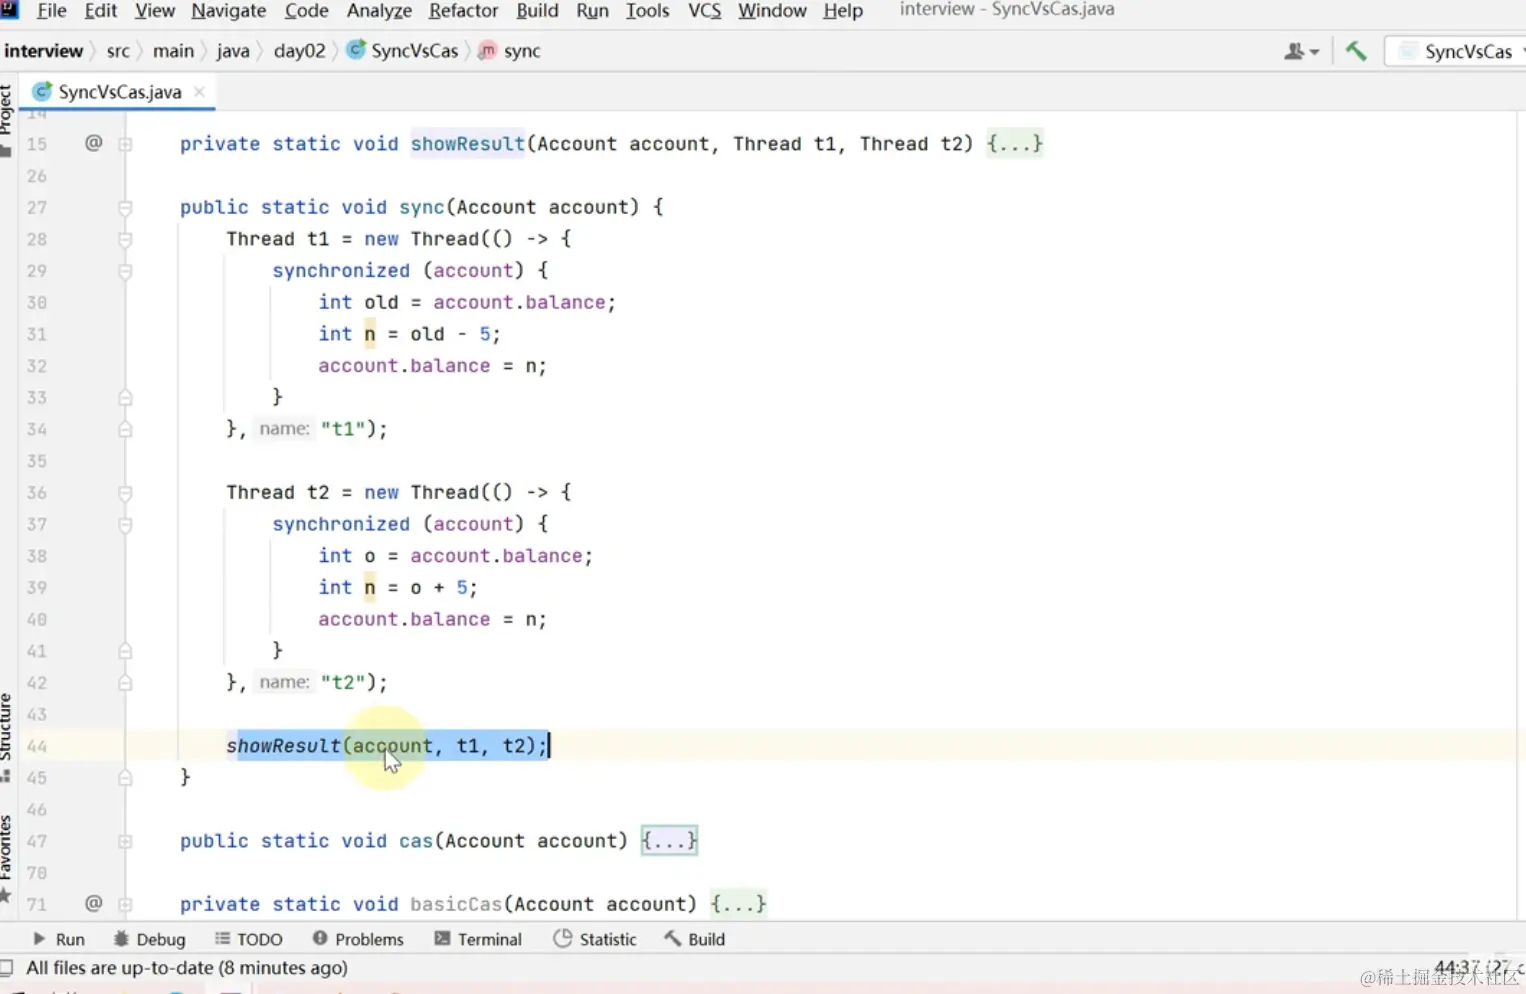
Task: Click the fold end marker on line 45
Action: pyautogui.click(x=125, y=777)
